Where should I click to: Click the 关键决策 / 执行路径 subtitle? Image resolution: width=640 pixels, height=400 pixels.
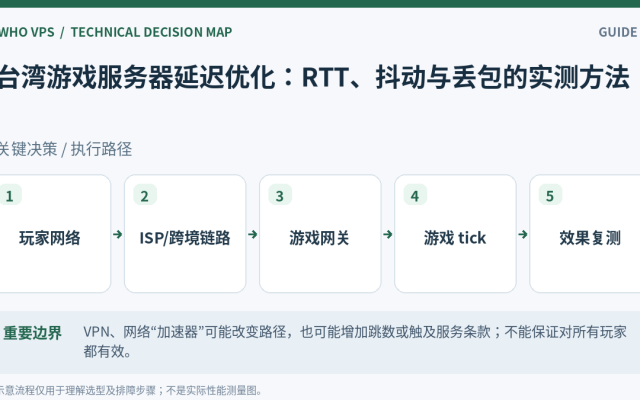click(x=65, y=149)
